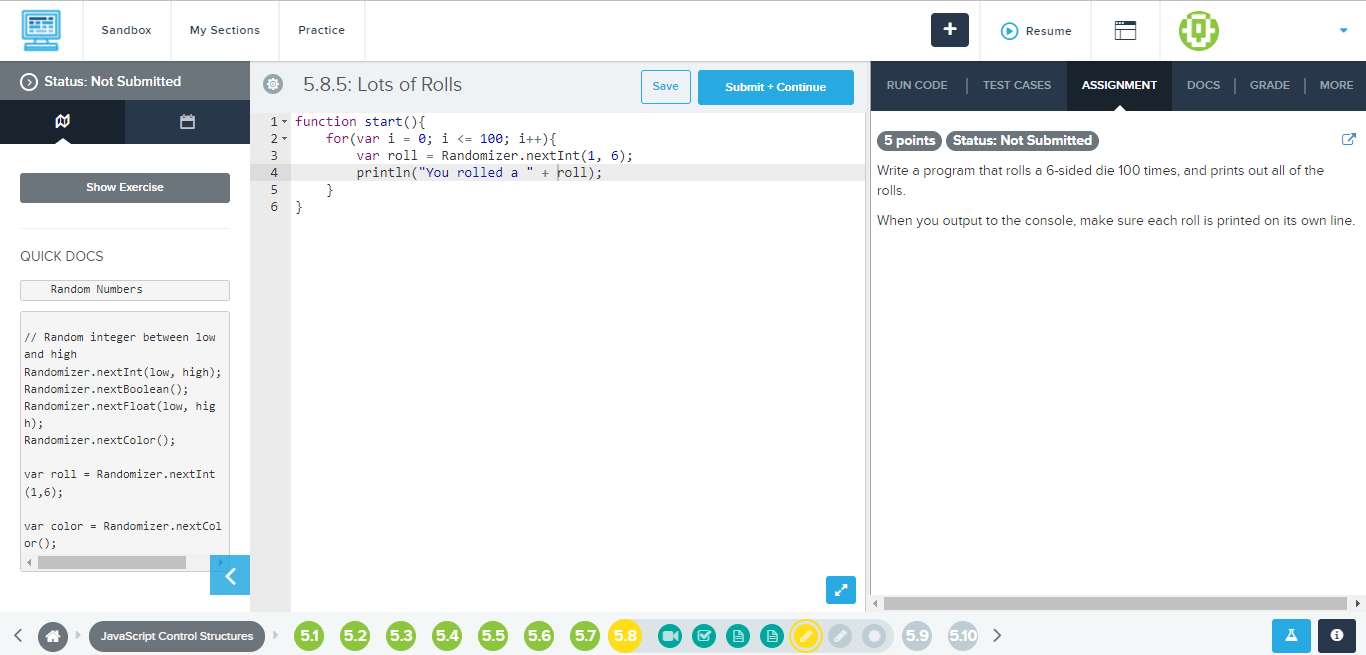Switch to the TEST CASES tab
Screen dimensions: 1366x655
pos(1017,86)
